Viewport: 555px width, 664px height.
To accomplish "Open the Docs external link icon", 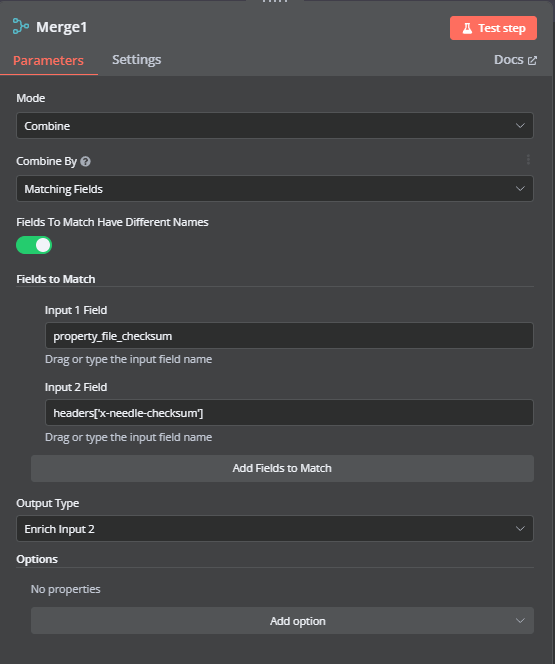I will [x=532, y=61].
